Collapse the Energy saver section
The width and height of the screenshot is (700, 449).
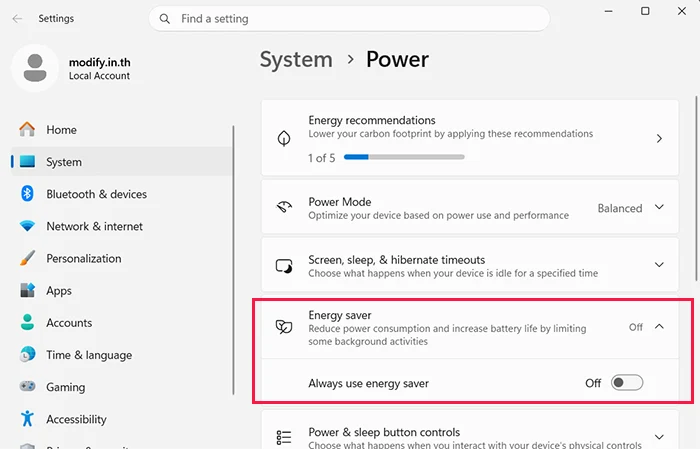(x=659, y=327)
